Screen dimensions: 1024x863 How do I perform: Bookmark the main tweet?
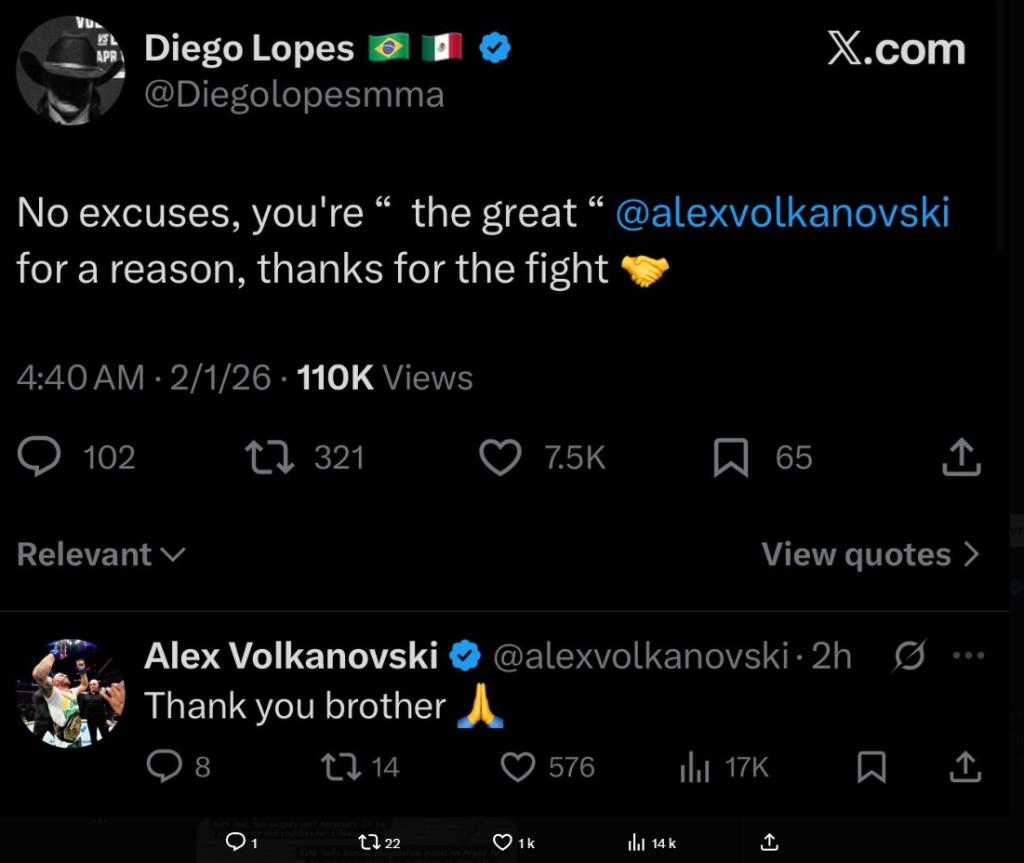coord(733,457)
